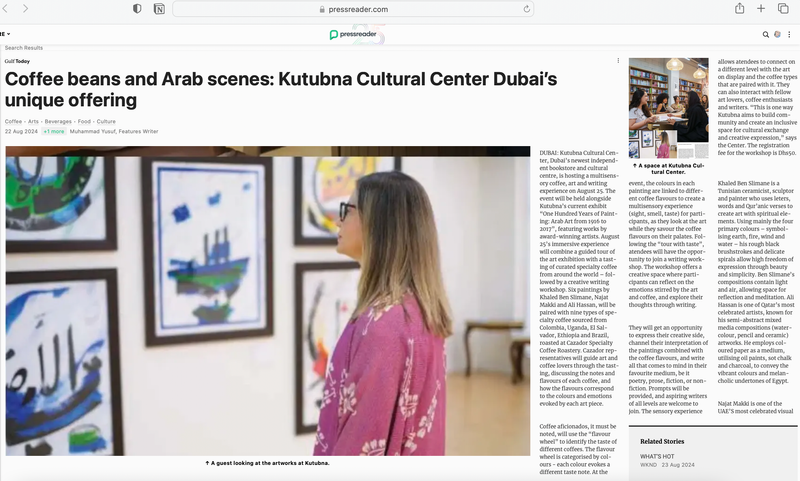
Task: Show Safari tab overview
Action: coord(783,8)
